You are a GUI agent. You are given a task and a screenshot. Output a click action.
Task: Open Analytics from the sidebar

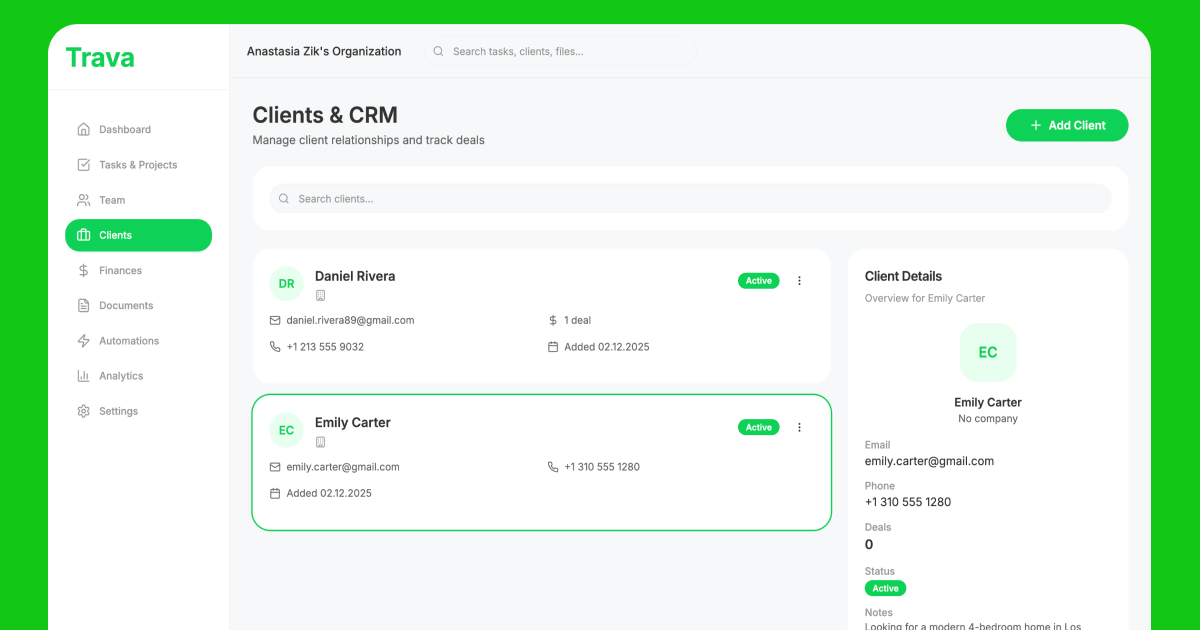tap(138, 376)
